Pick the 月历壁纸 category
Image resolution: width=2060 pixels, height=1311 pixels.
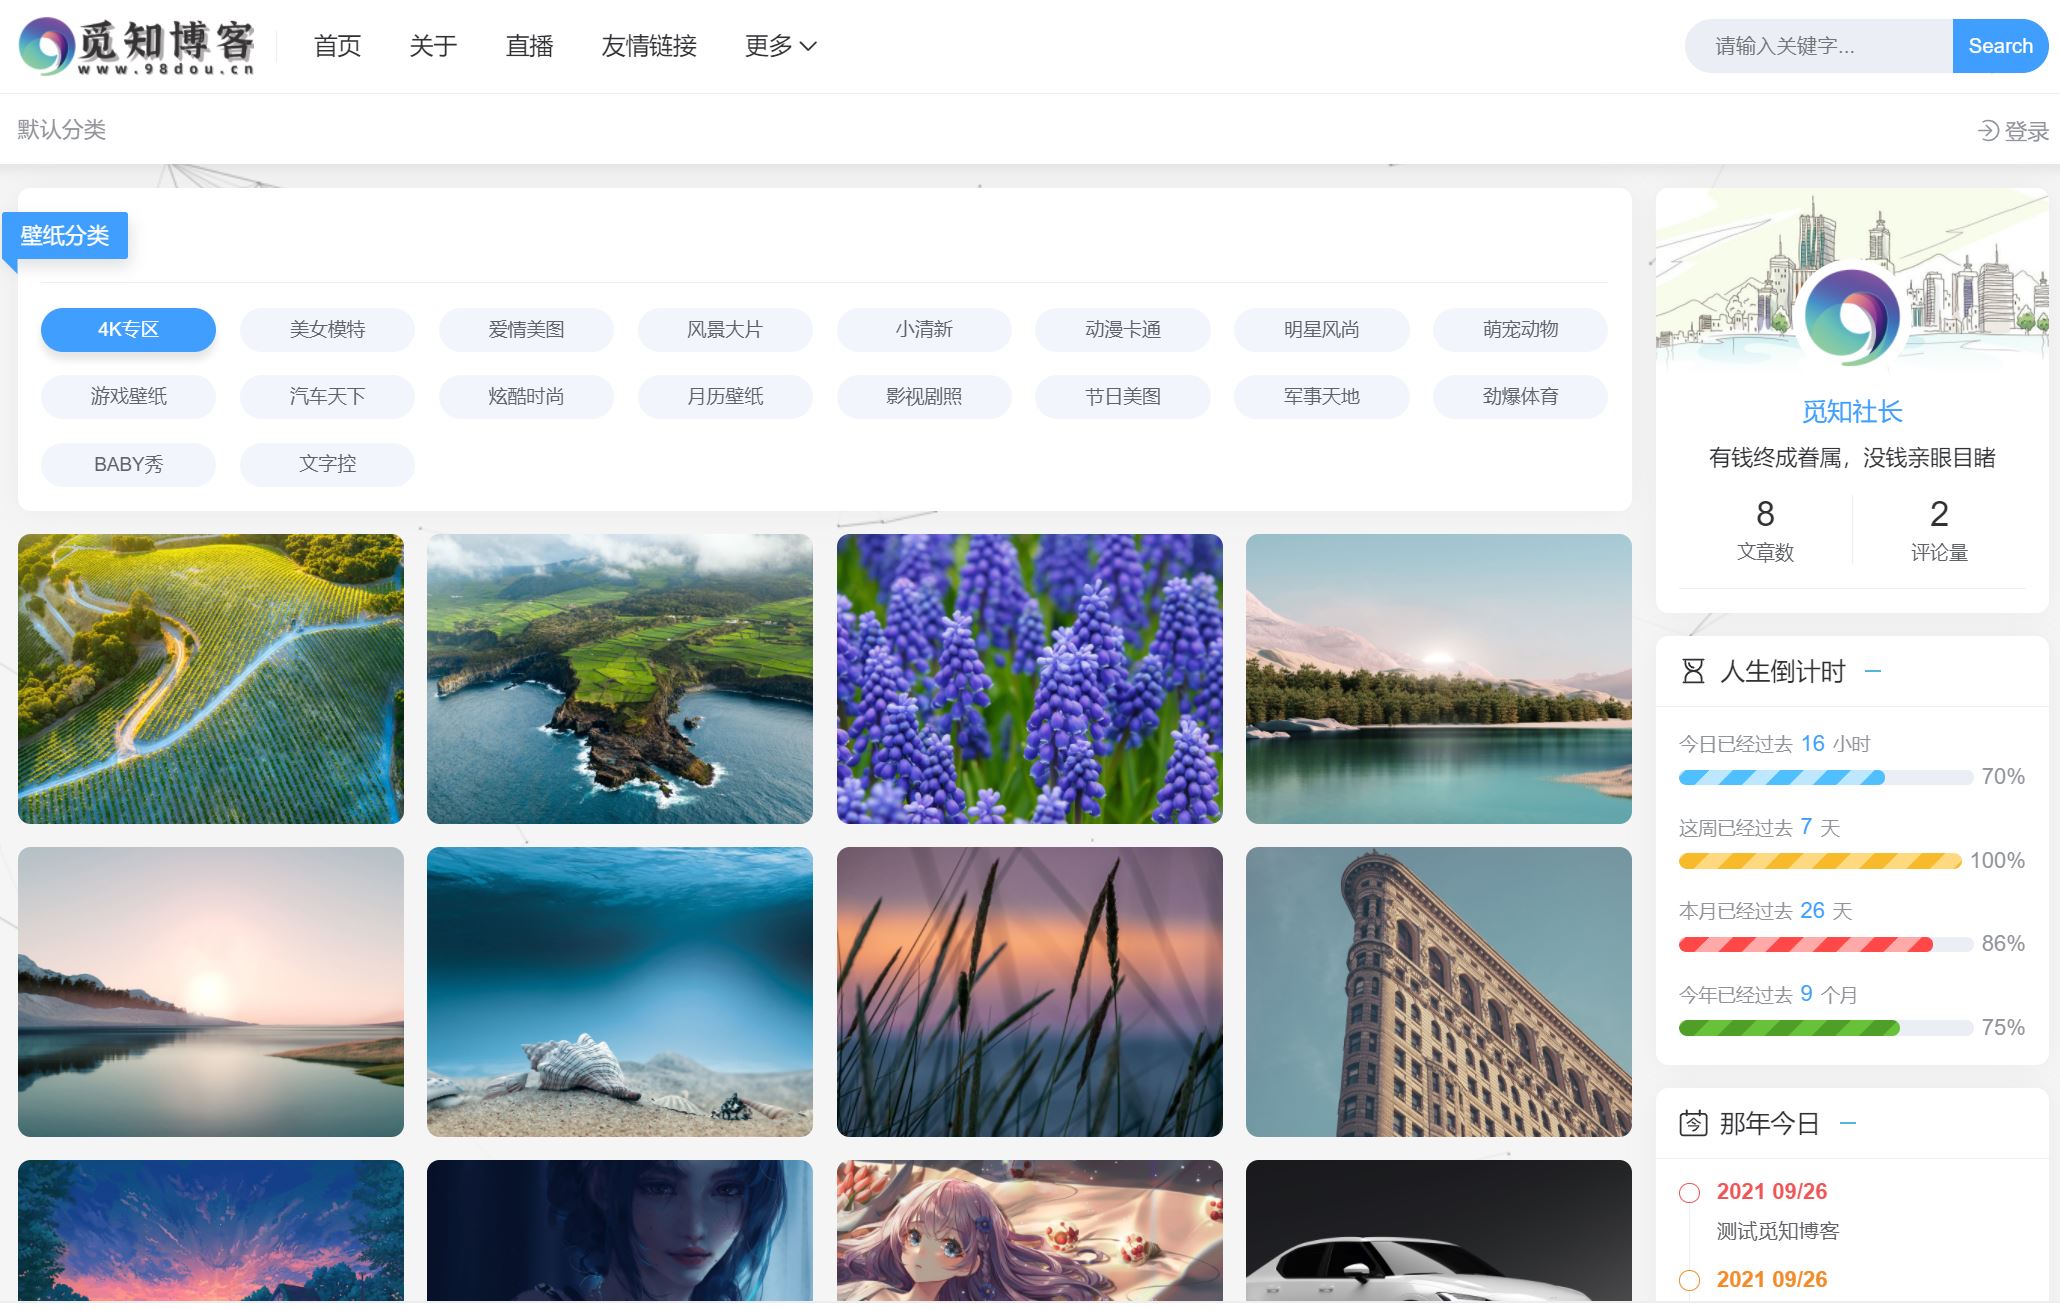tap(725, 397)
